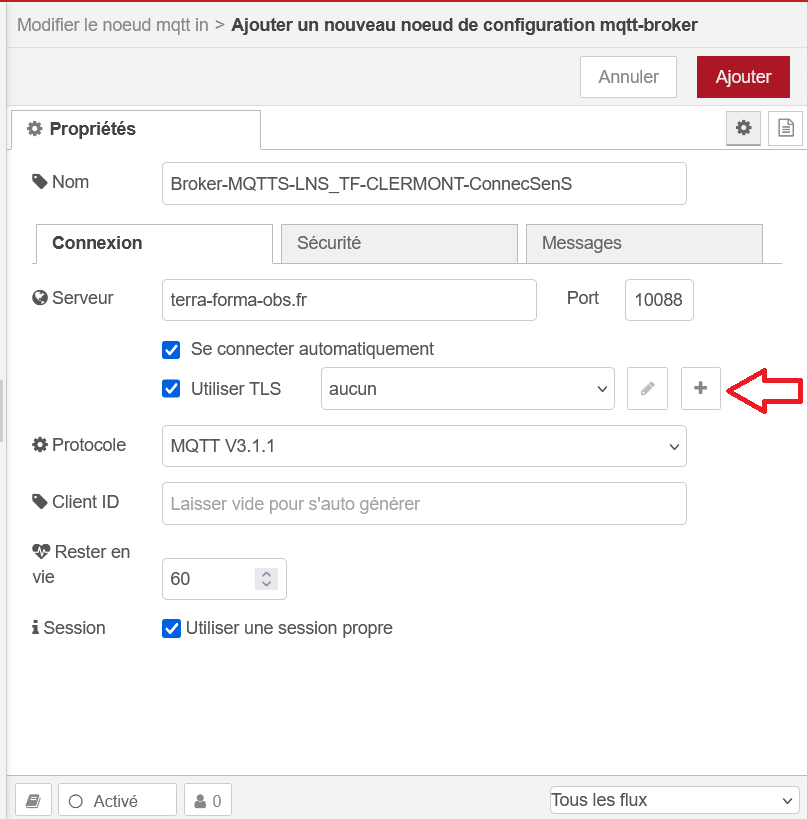Open node properties gear icon
The image size is (808, 819).
point(743,128)
